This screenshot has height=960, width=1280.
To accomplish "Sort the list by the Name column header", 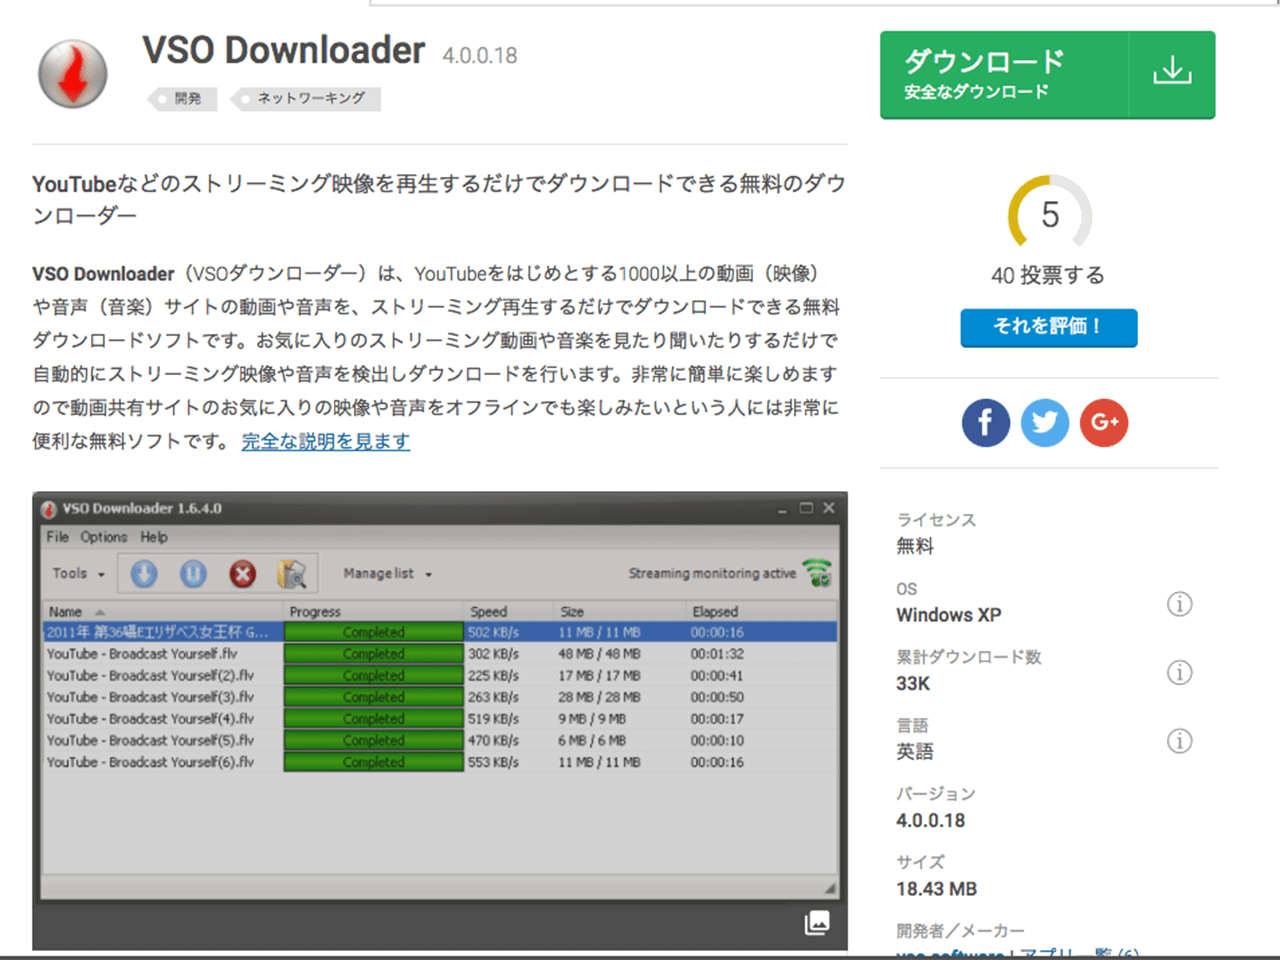I will (163, 611).
